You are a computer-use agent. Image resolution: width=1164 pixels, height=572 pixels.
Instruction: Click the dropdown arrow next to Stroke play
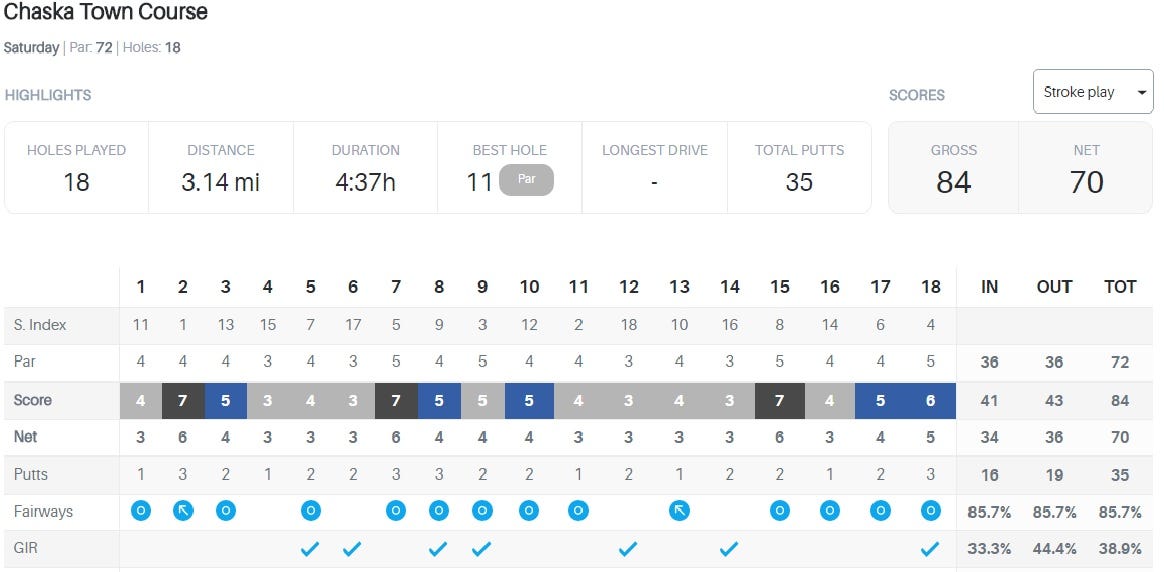click(x=1141, y=93)
